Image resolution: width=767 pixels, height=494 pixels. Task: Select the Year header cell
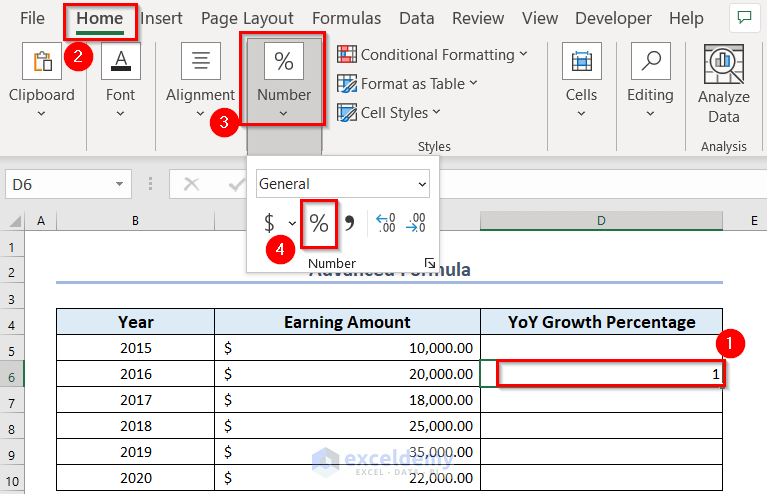pyautogui.click(x=135, y=322)
